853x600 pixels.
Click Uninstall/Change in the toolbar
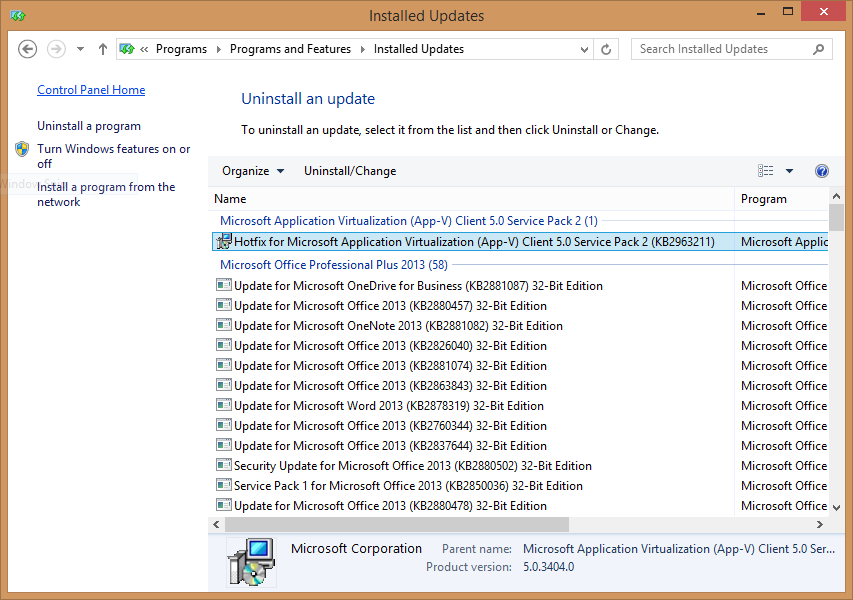pyautogui.click(x=350, y=171)
